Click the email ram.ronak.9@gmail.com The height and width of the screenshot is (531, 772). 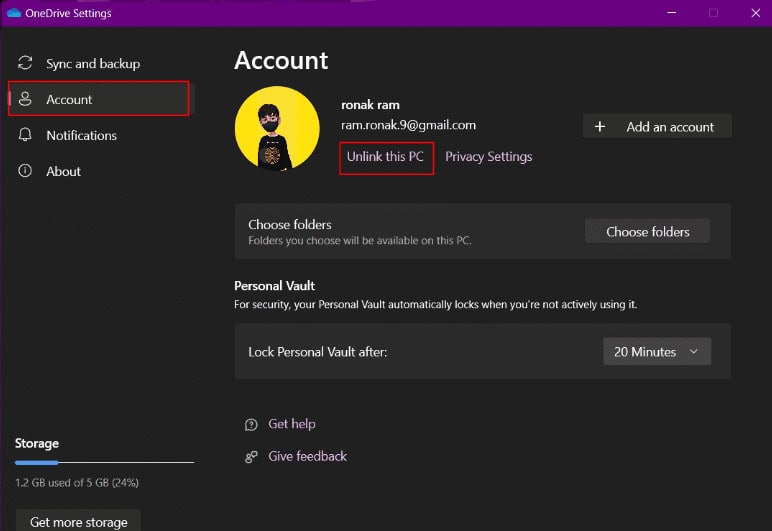click(409, 125)
